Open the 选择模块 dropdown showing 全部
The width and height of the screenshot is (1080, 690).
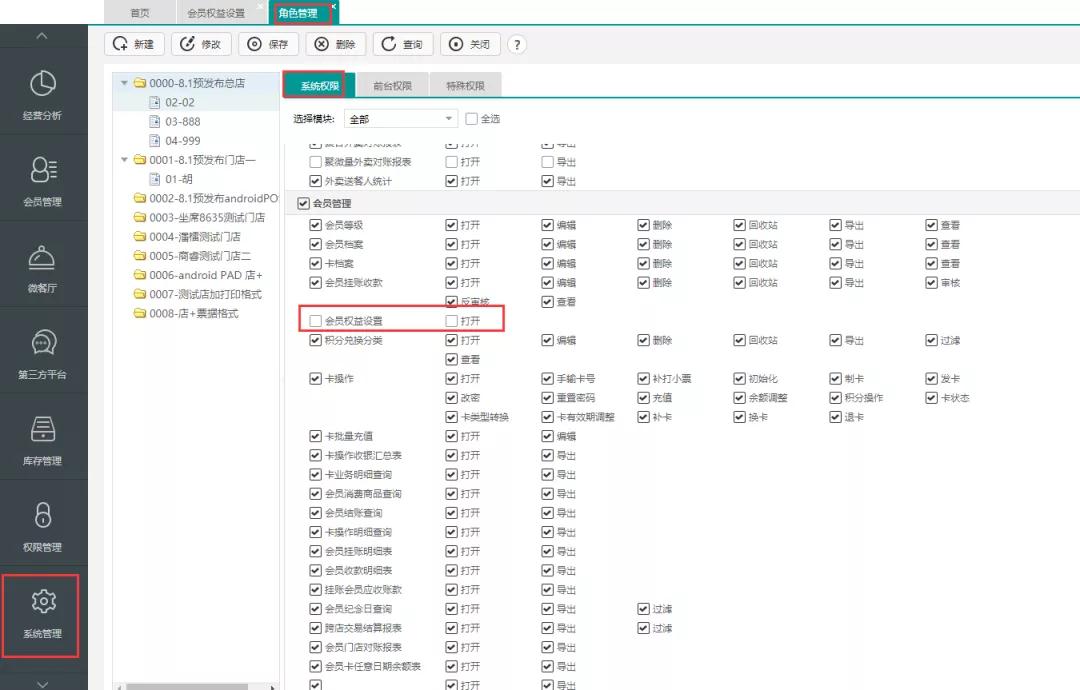400,118
